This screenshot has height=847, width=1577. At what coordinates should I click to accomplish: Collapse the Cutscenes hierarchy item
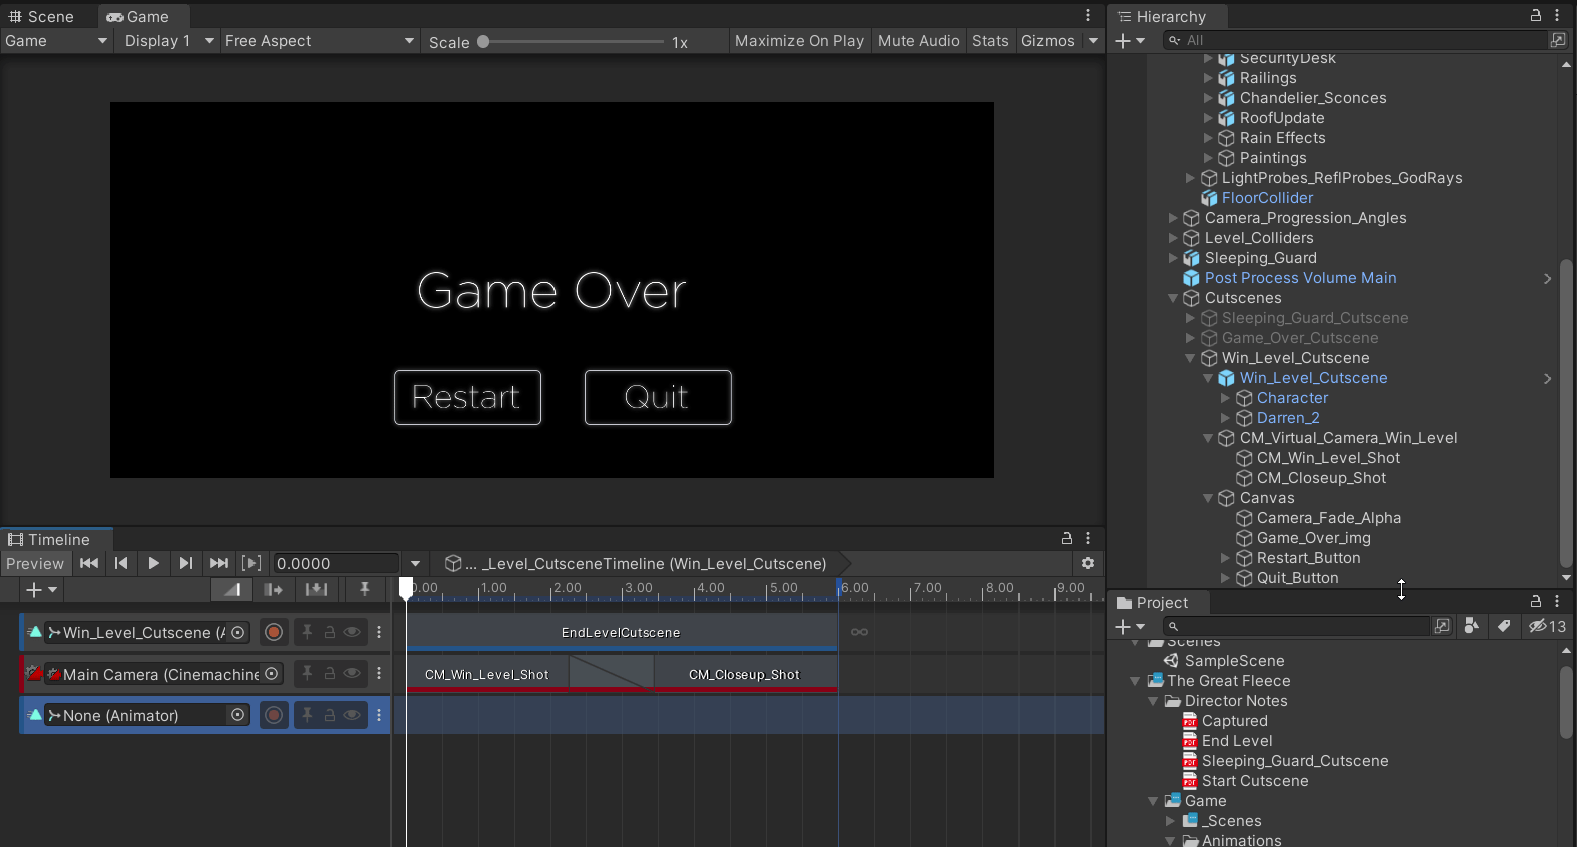1173,298
